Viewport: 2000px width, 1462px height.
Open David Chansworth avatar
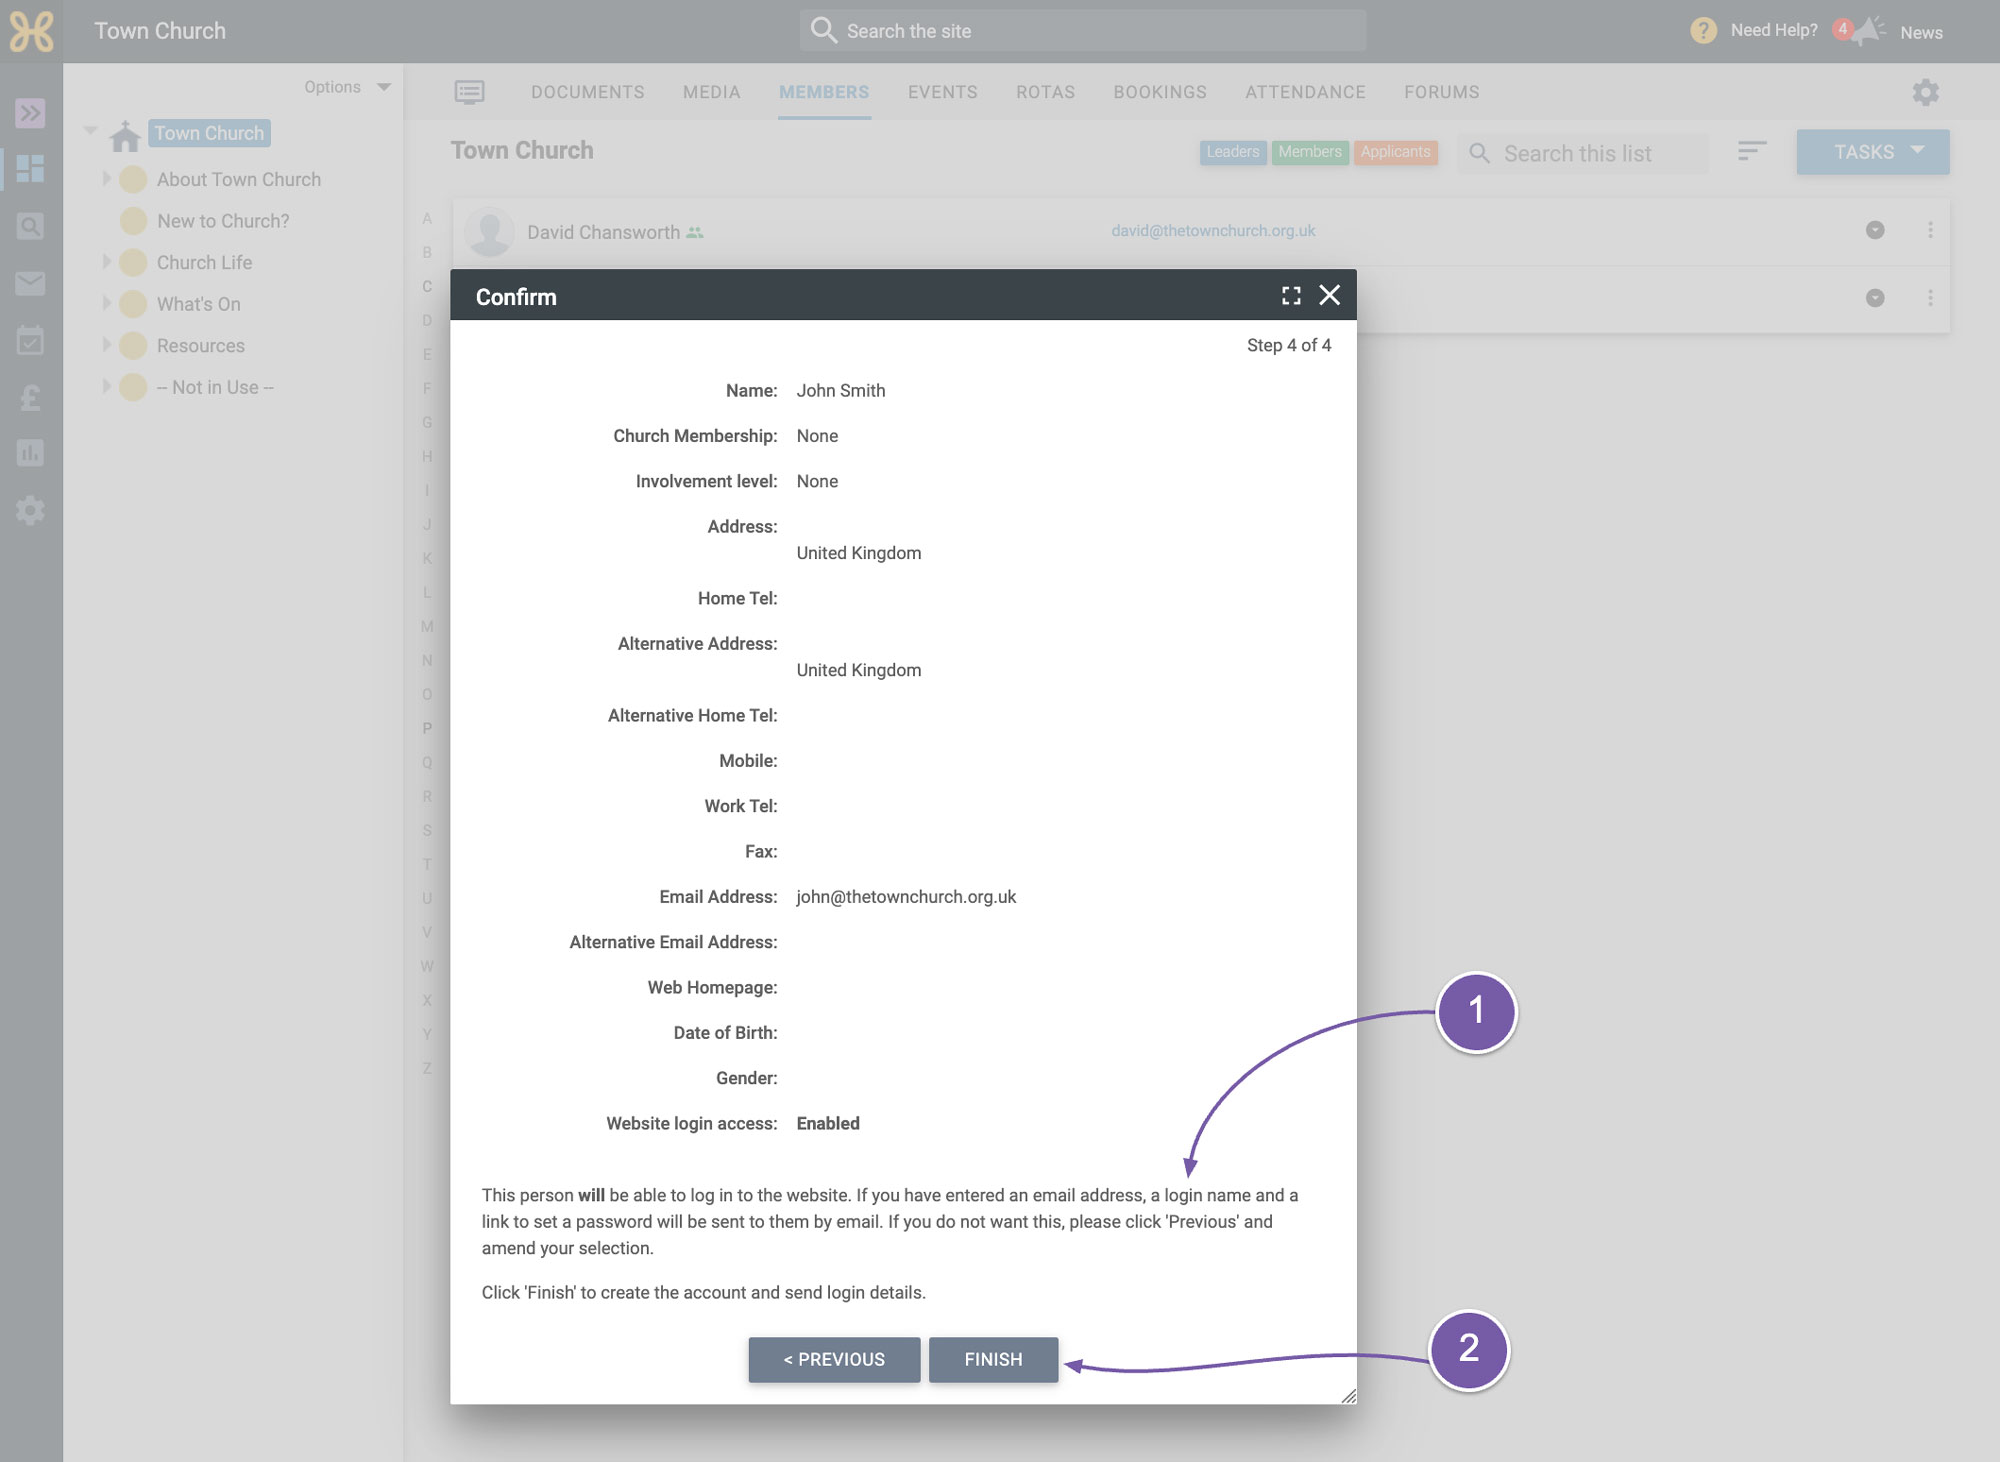(490, 232)
